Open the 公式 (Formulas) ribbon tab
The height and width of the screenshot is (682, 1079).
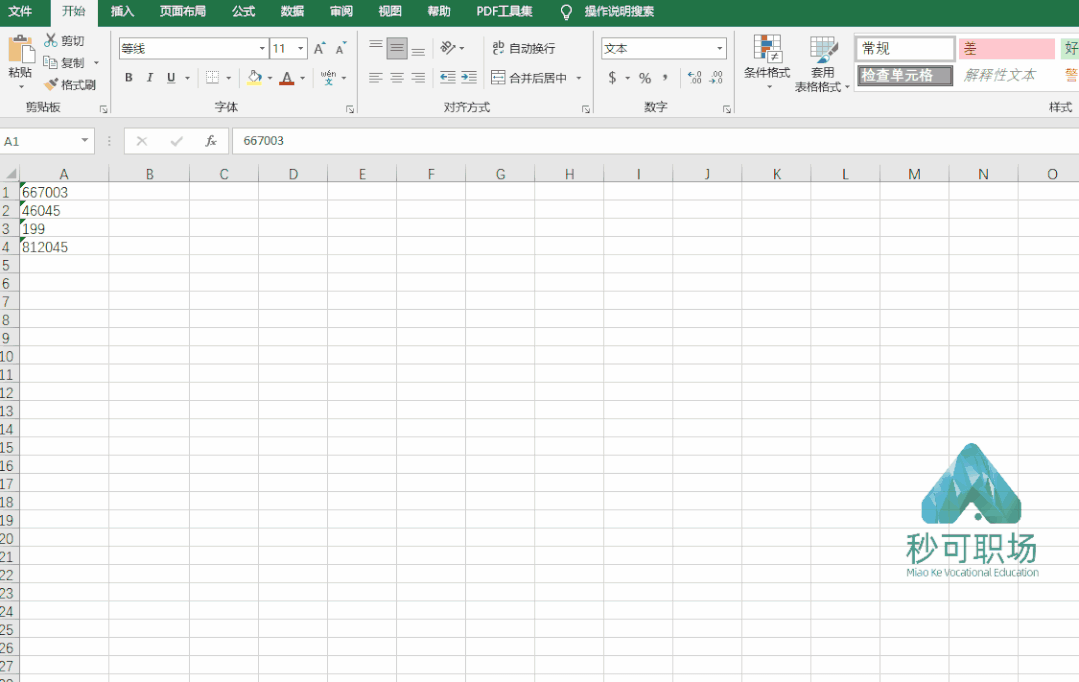(243, 12)
